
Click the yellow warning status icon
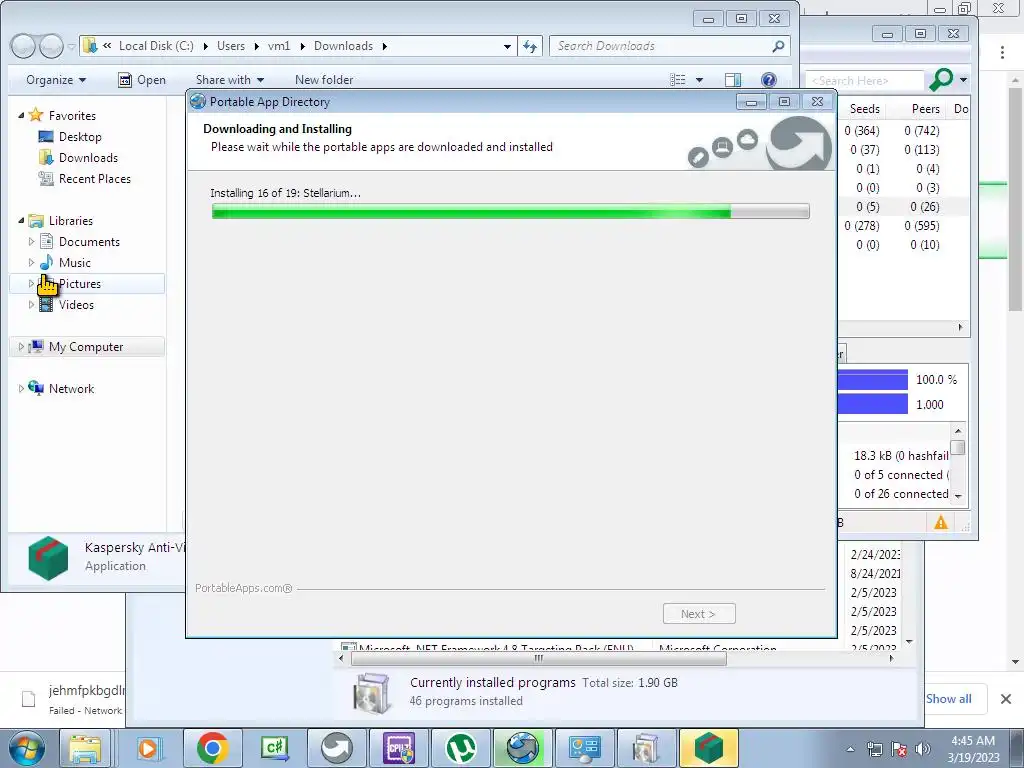pyautogui.click(x=940, y=522)
